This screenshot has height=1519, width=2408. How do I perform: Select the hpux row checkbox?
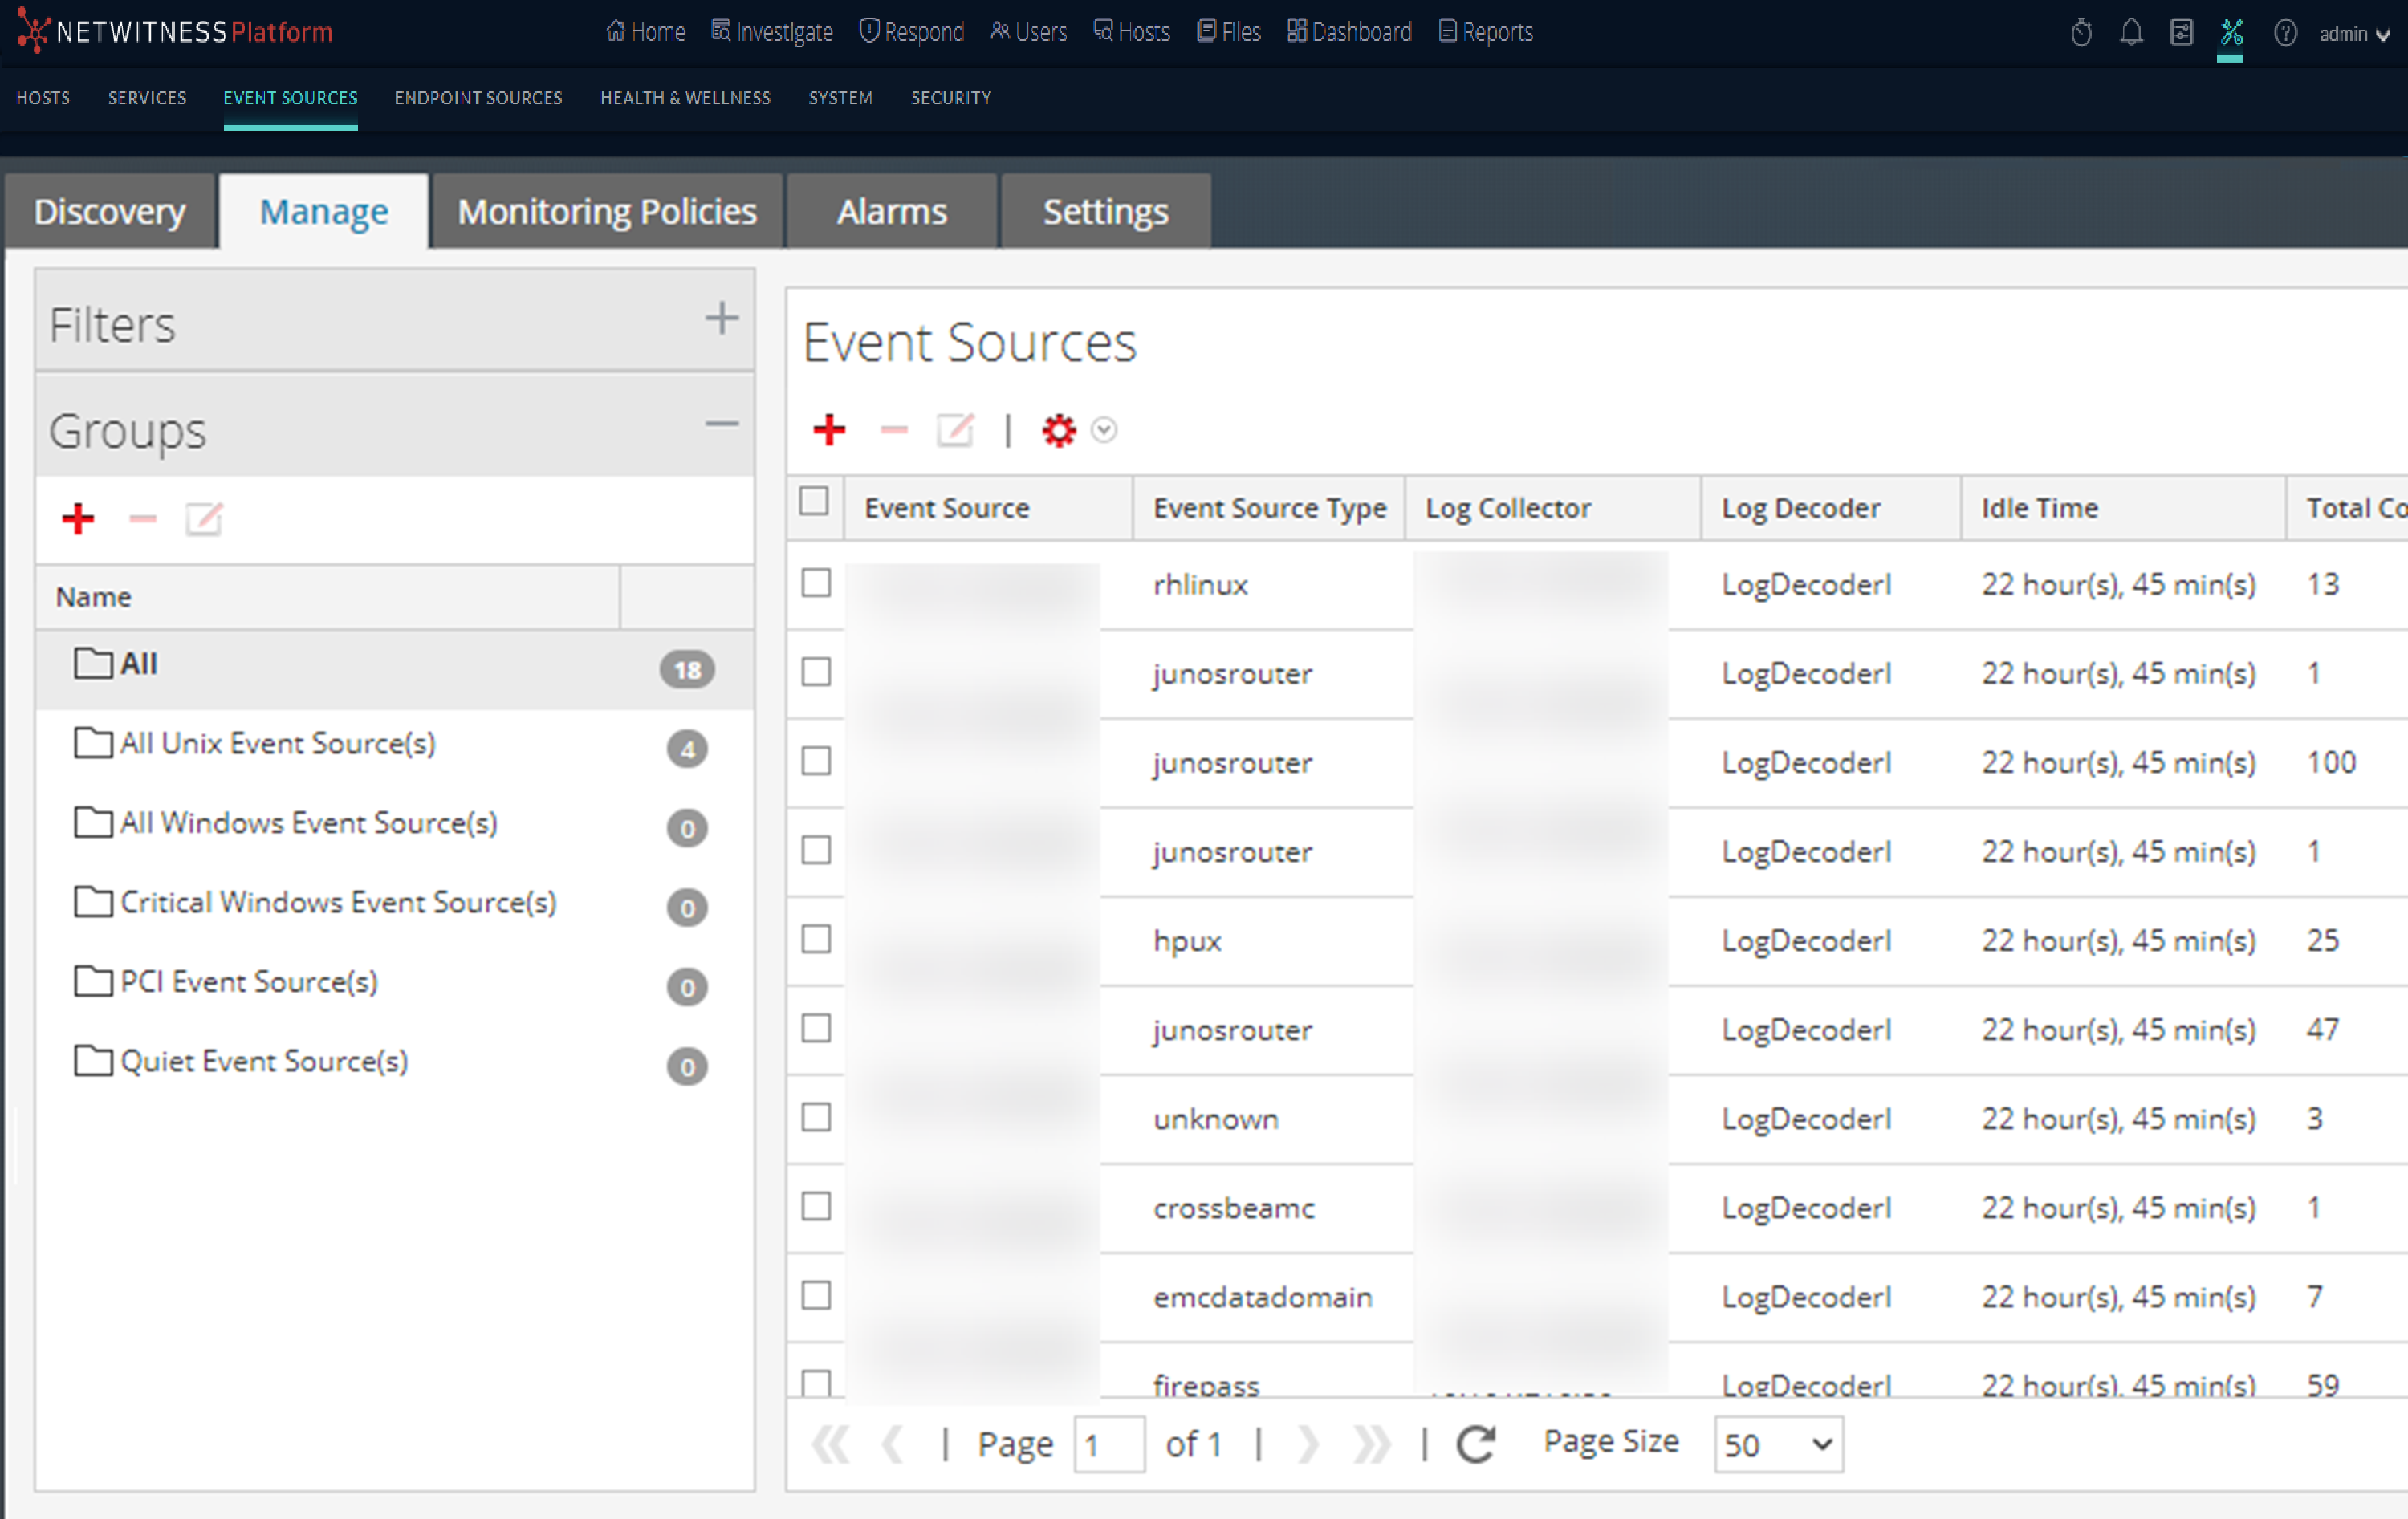[x=816, y=939]
